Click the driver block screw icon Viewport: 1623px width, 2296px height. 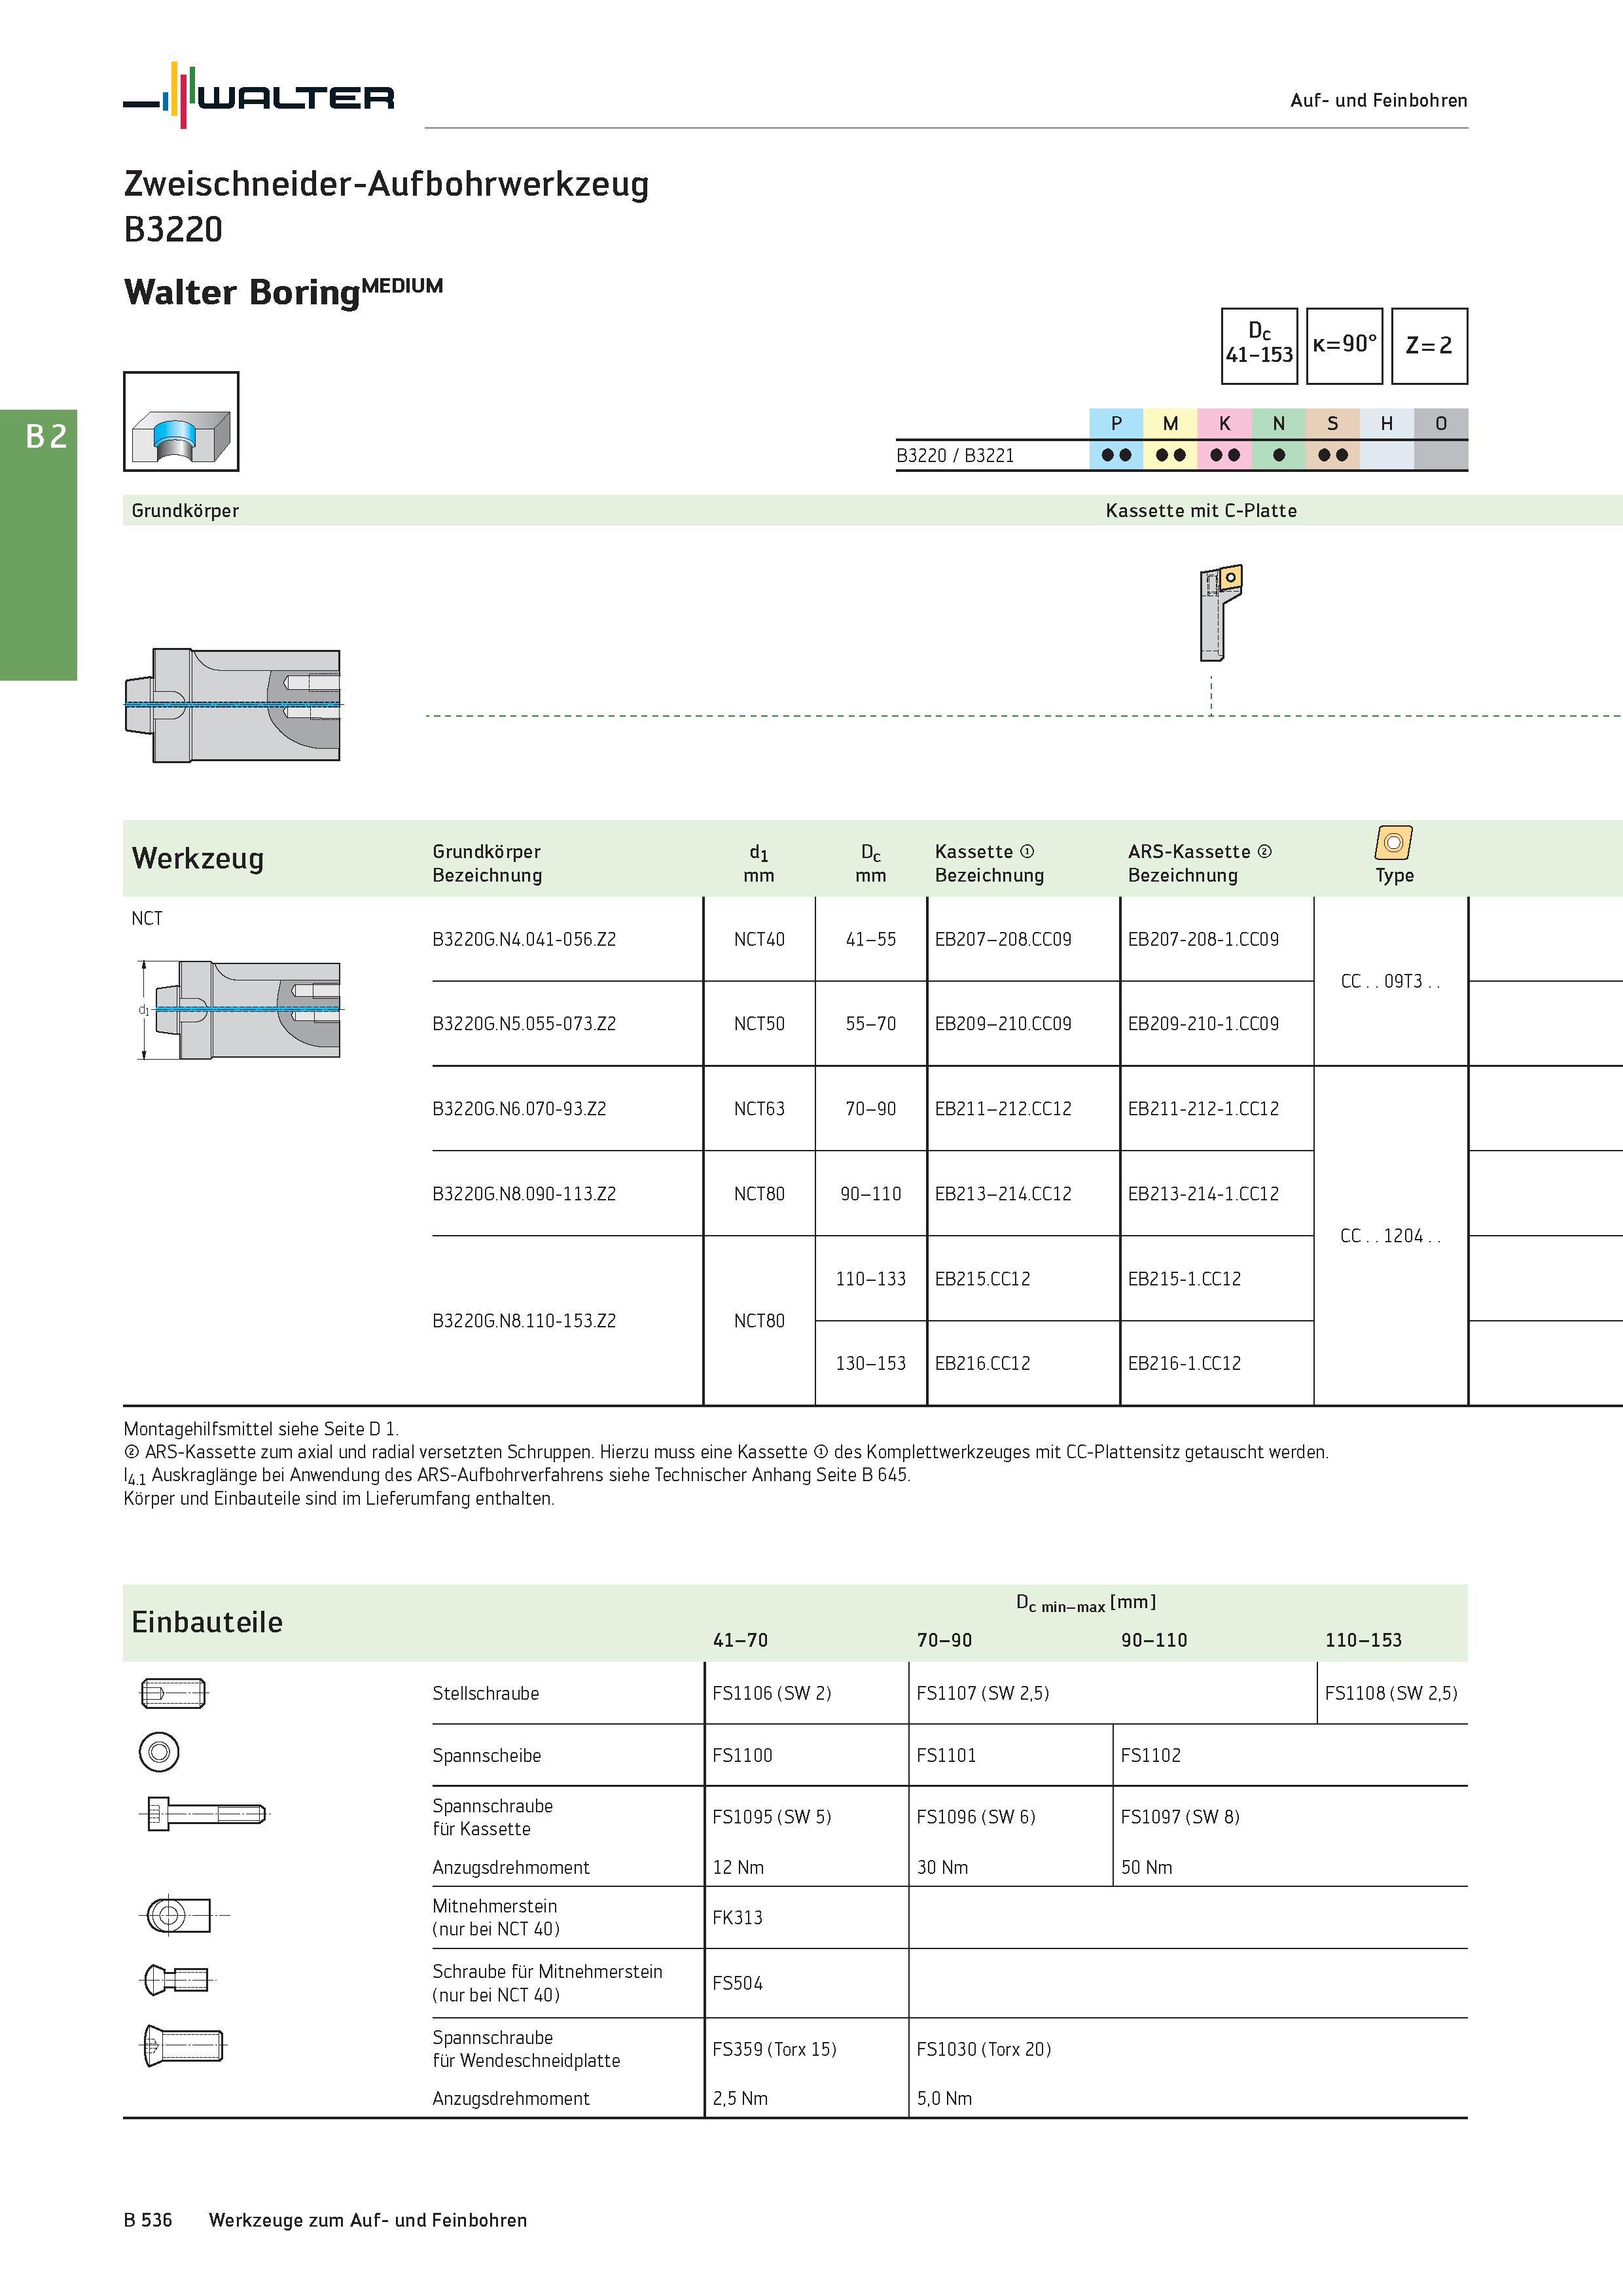coord(177,1979)
